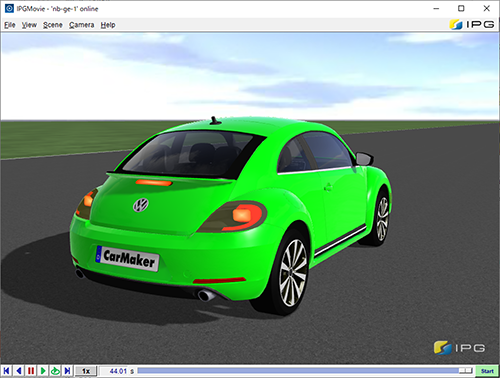Click the IPG logo in the menu bar
Image resolution: width=500 pixels, height=378 pixels.
click(472, 24)
